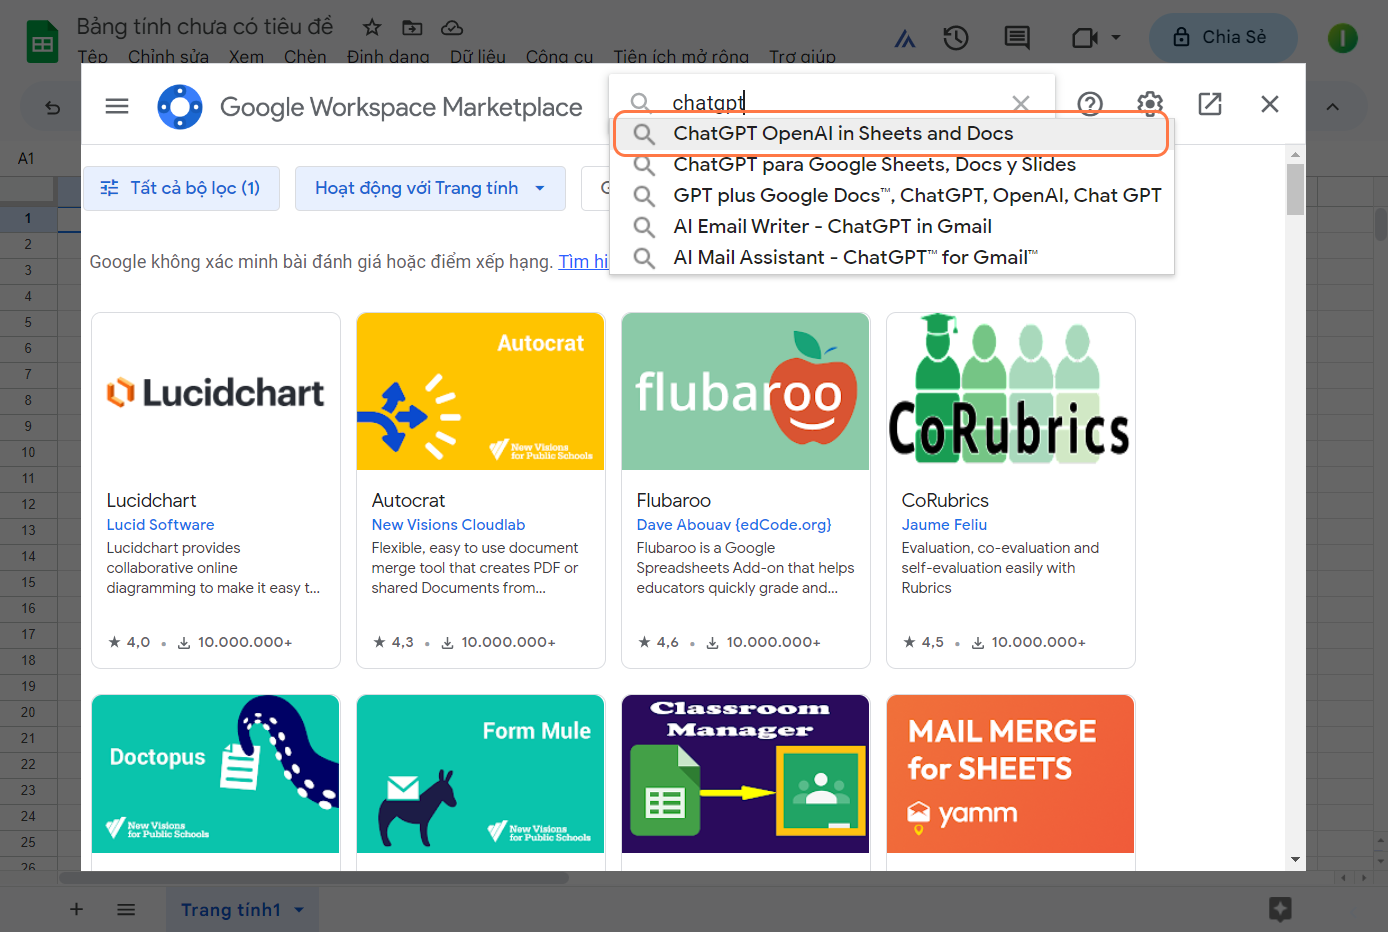The width and height of the screenshot is (1388, 932).
Task: Open the Classroom Manager add-on card
Action: (746, 774)
